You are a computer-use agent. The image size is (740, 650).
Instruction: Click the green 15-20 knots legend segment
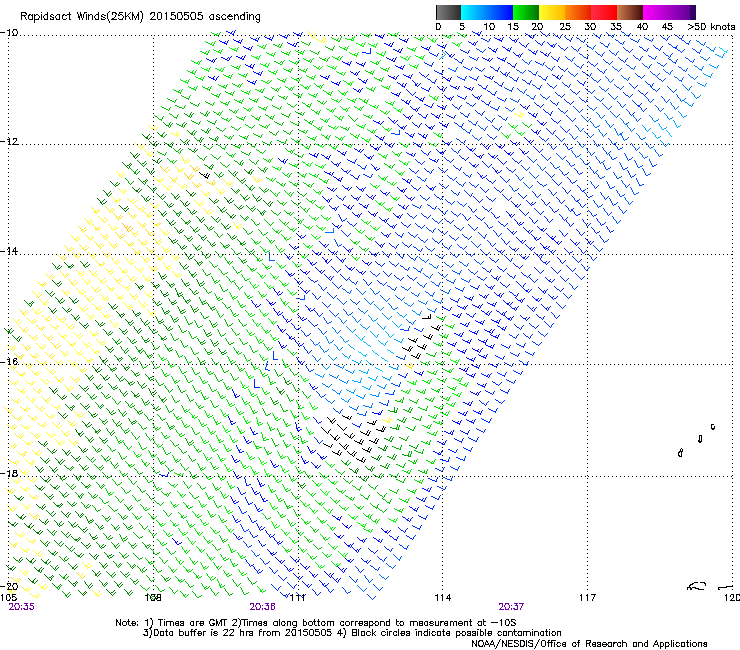point(526,12)
